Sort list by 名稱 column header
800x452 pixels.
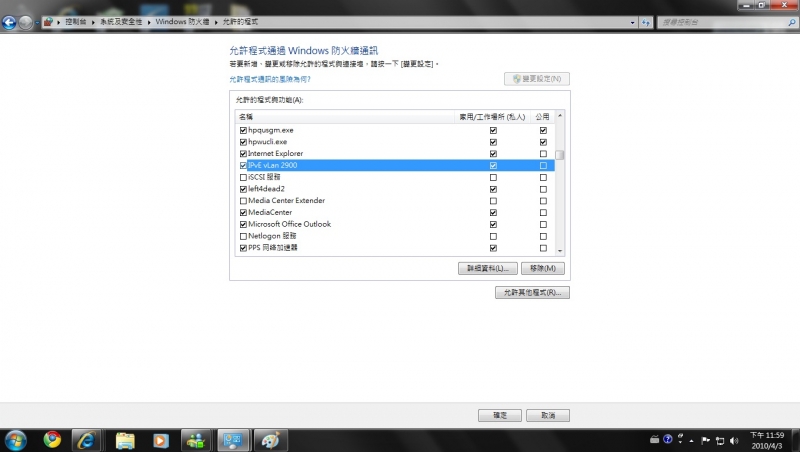click(344, 117)
